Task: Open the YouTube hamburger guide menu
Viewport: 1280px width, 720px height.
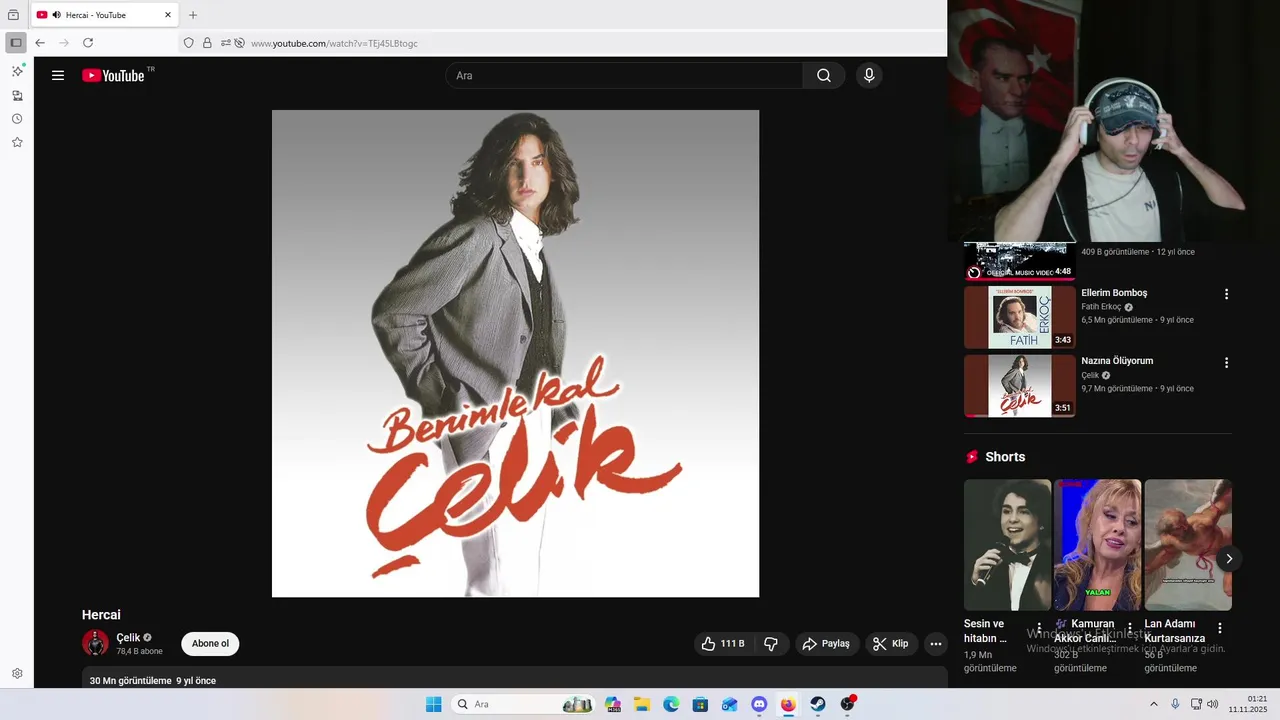Action: tap(58, 75)
